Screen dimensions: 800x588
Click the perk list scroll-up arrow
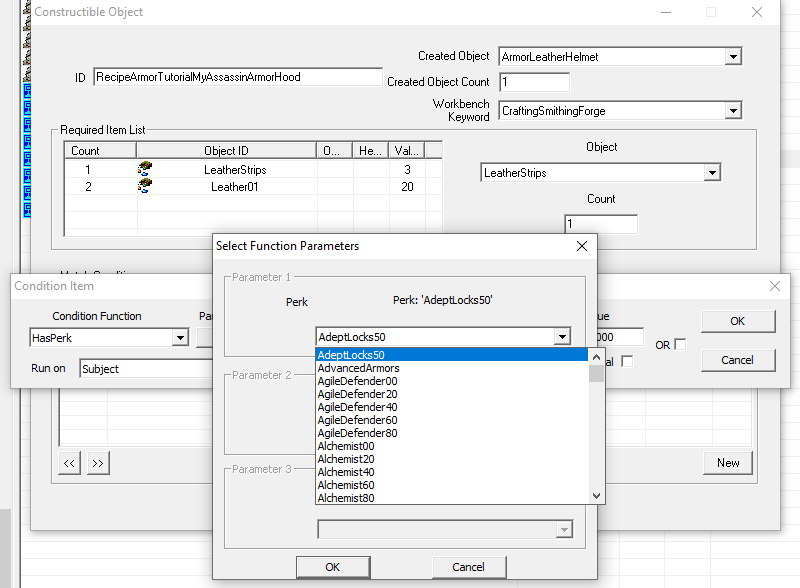pos(597,356)
